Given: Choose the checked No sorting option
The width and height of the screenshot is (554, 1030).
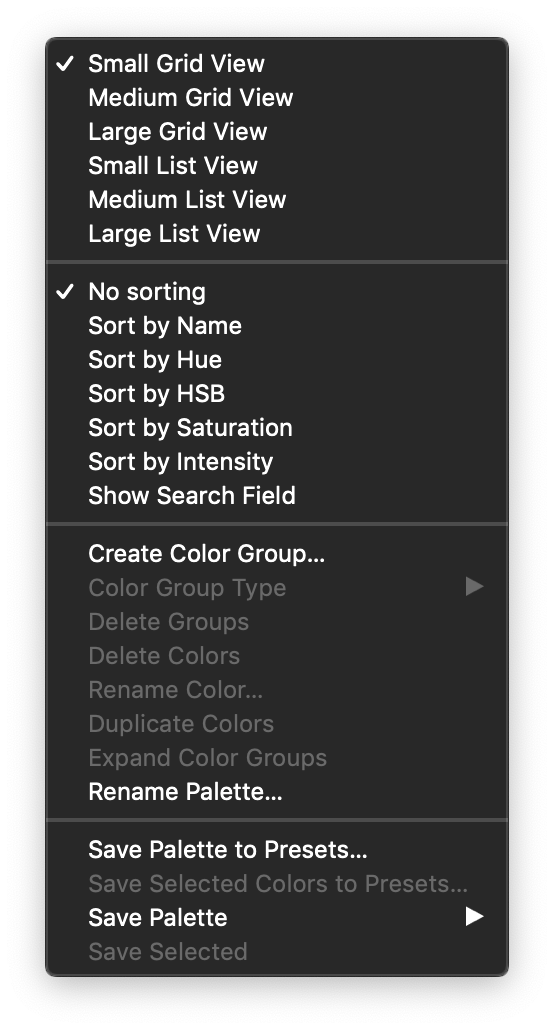Looking at the screenshot, I should coord(277,292).
